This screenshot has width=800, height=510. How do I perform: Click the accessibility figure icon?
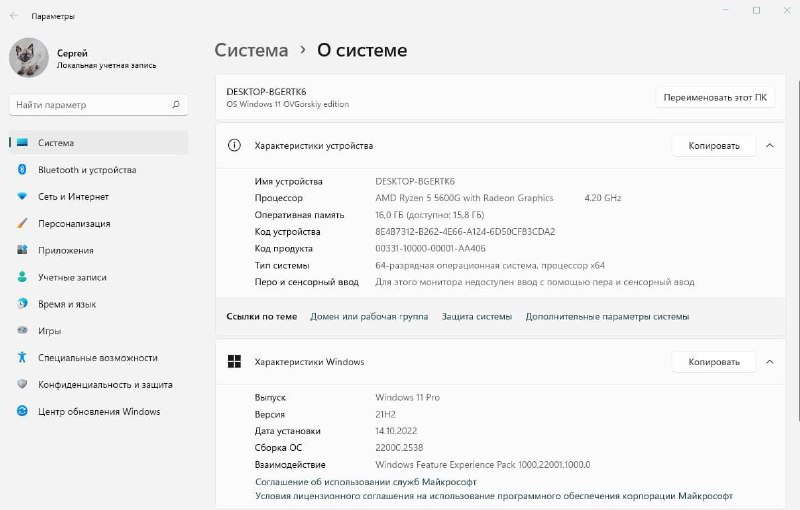(x=22, y=357)
